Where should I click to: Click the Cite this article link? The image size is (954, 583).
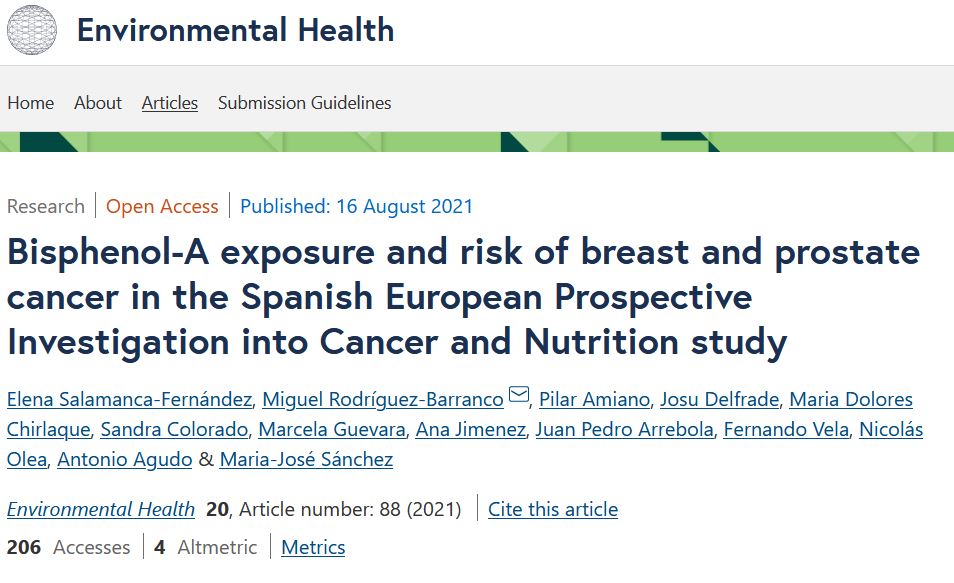553,509
